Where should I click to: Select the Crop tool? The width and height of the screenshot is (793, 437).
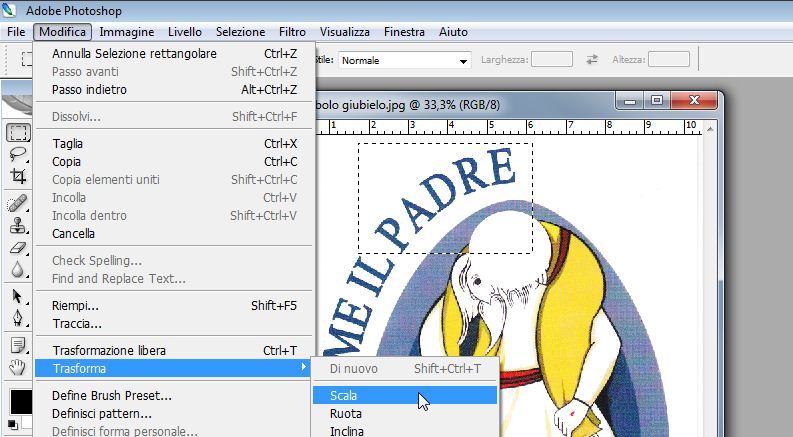[x=18, y=176]
